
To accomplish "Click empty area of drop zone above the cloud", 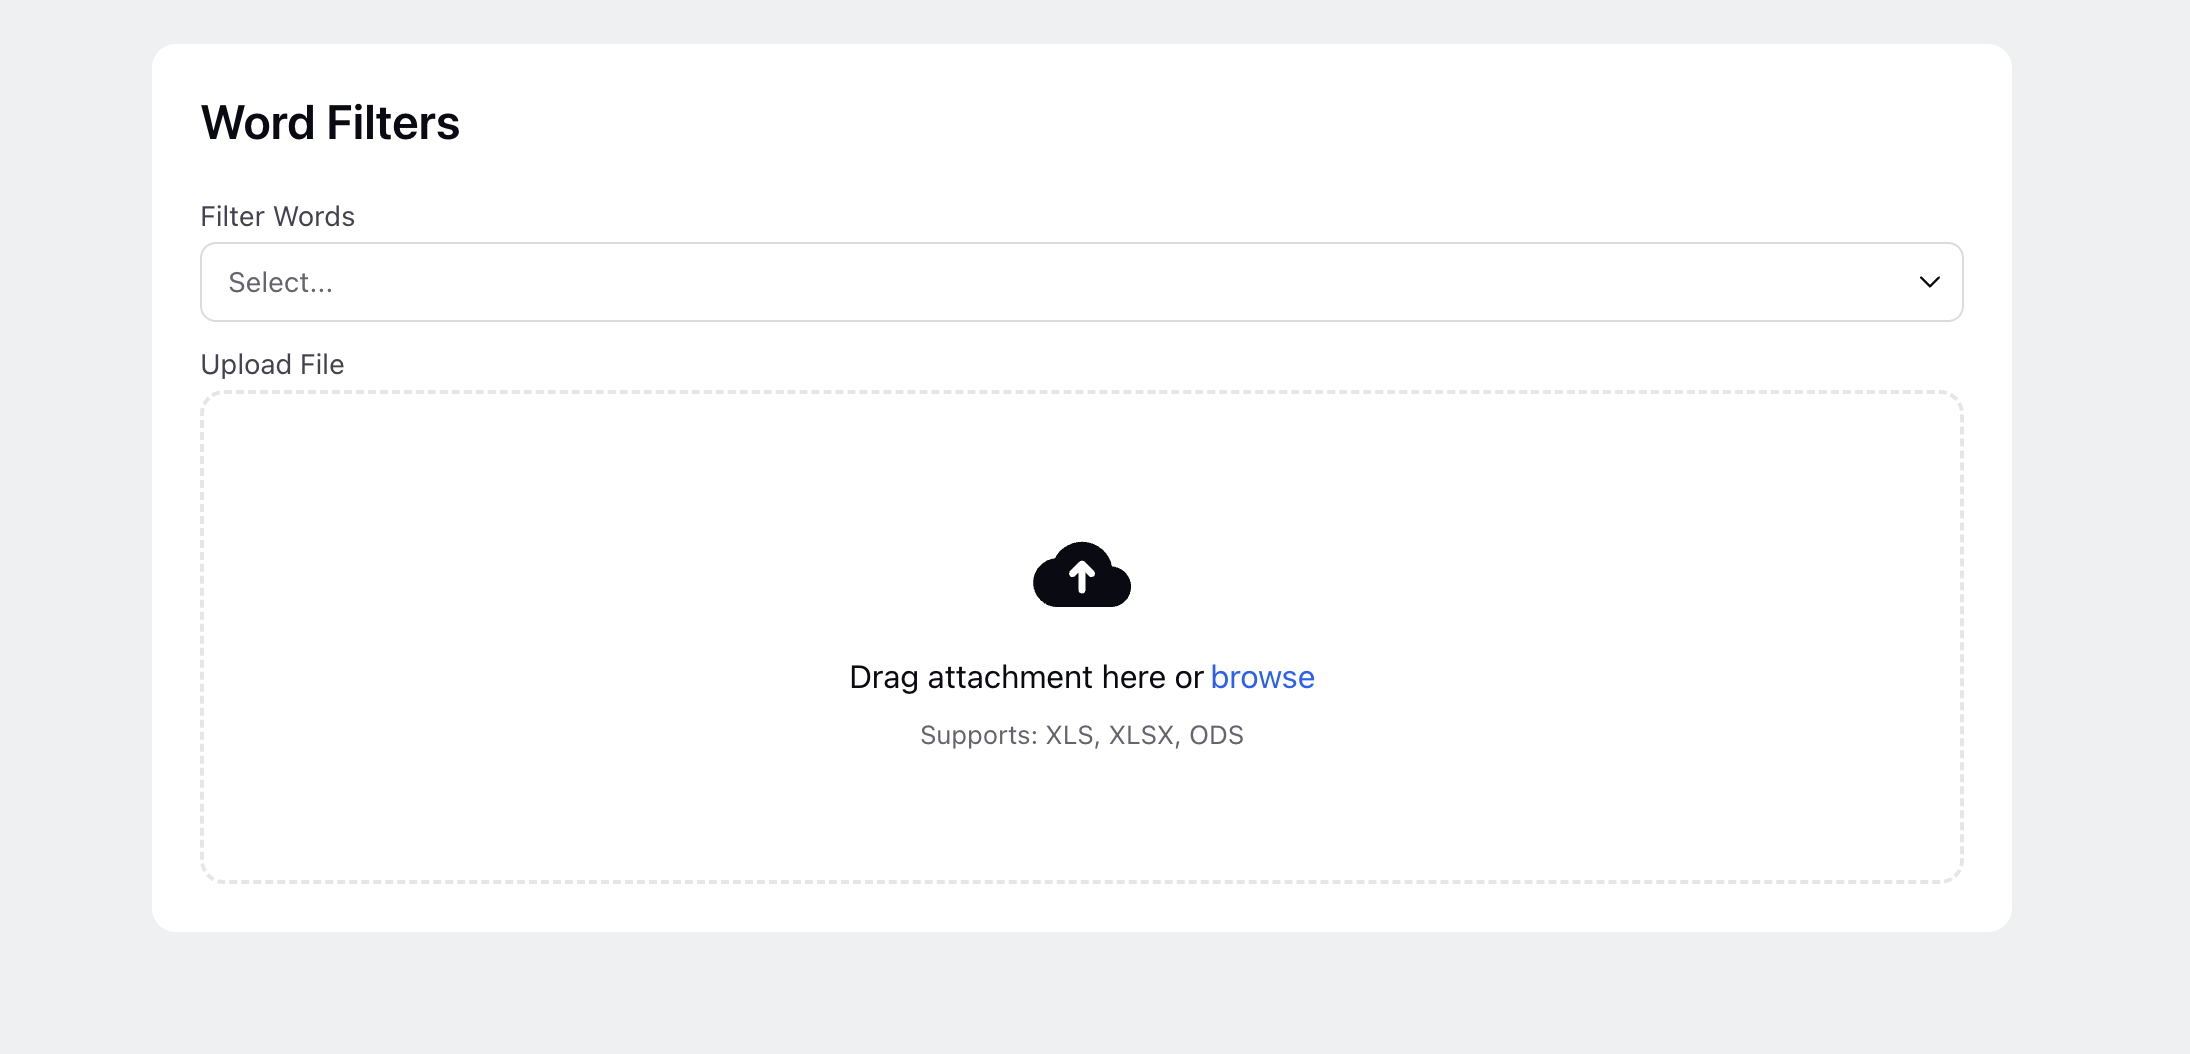I will tap(1082, 465).
